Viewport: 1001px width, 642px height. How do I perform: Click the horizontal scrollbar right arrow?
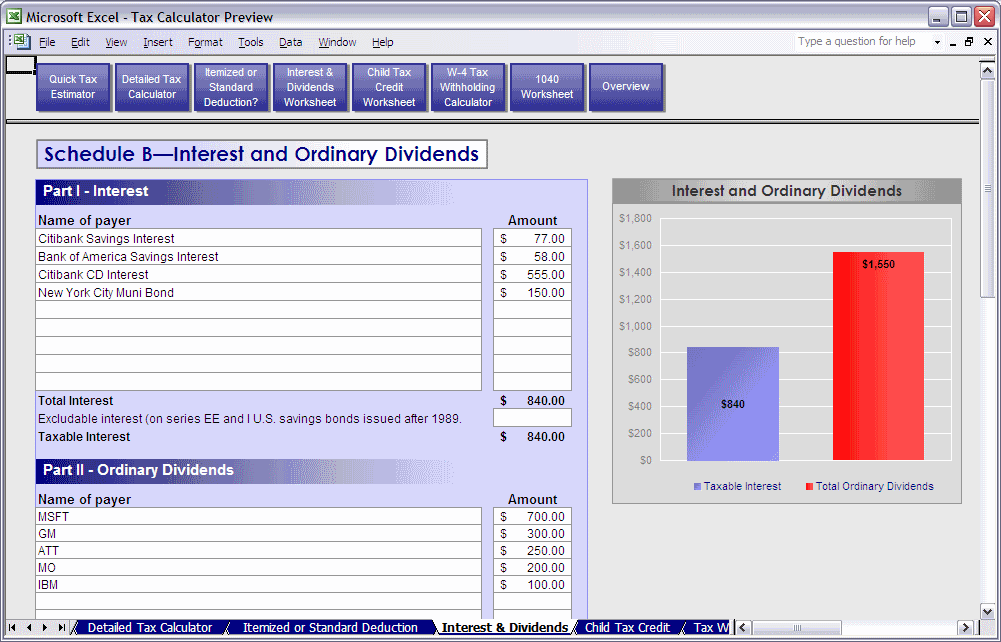pyautogui.click(x=965, y=627)
